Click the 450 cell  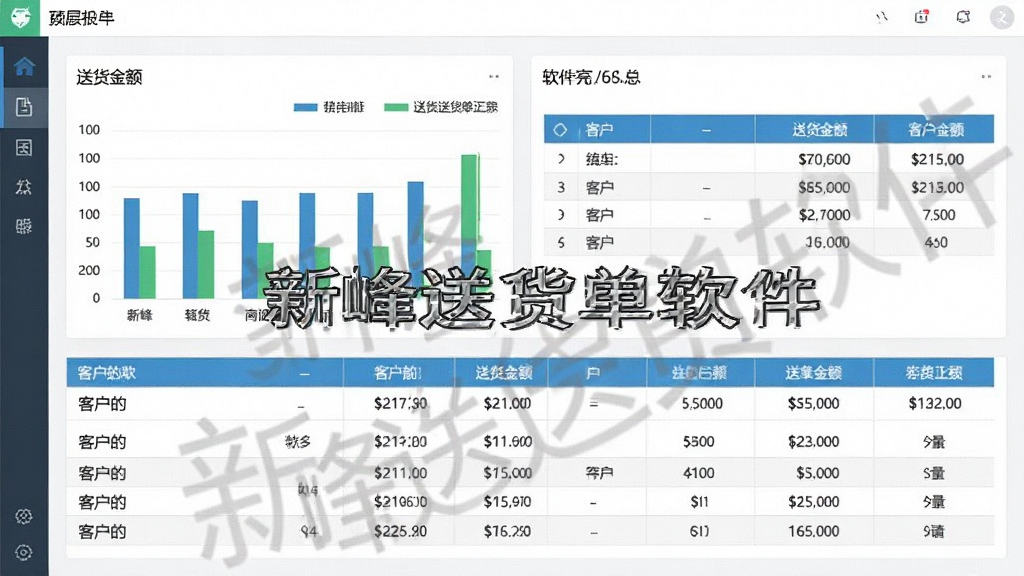(936, 242)
